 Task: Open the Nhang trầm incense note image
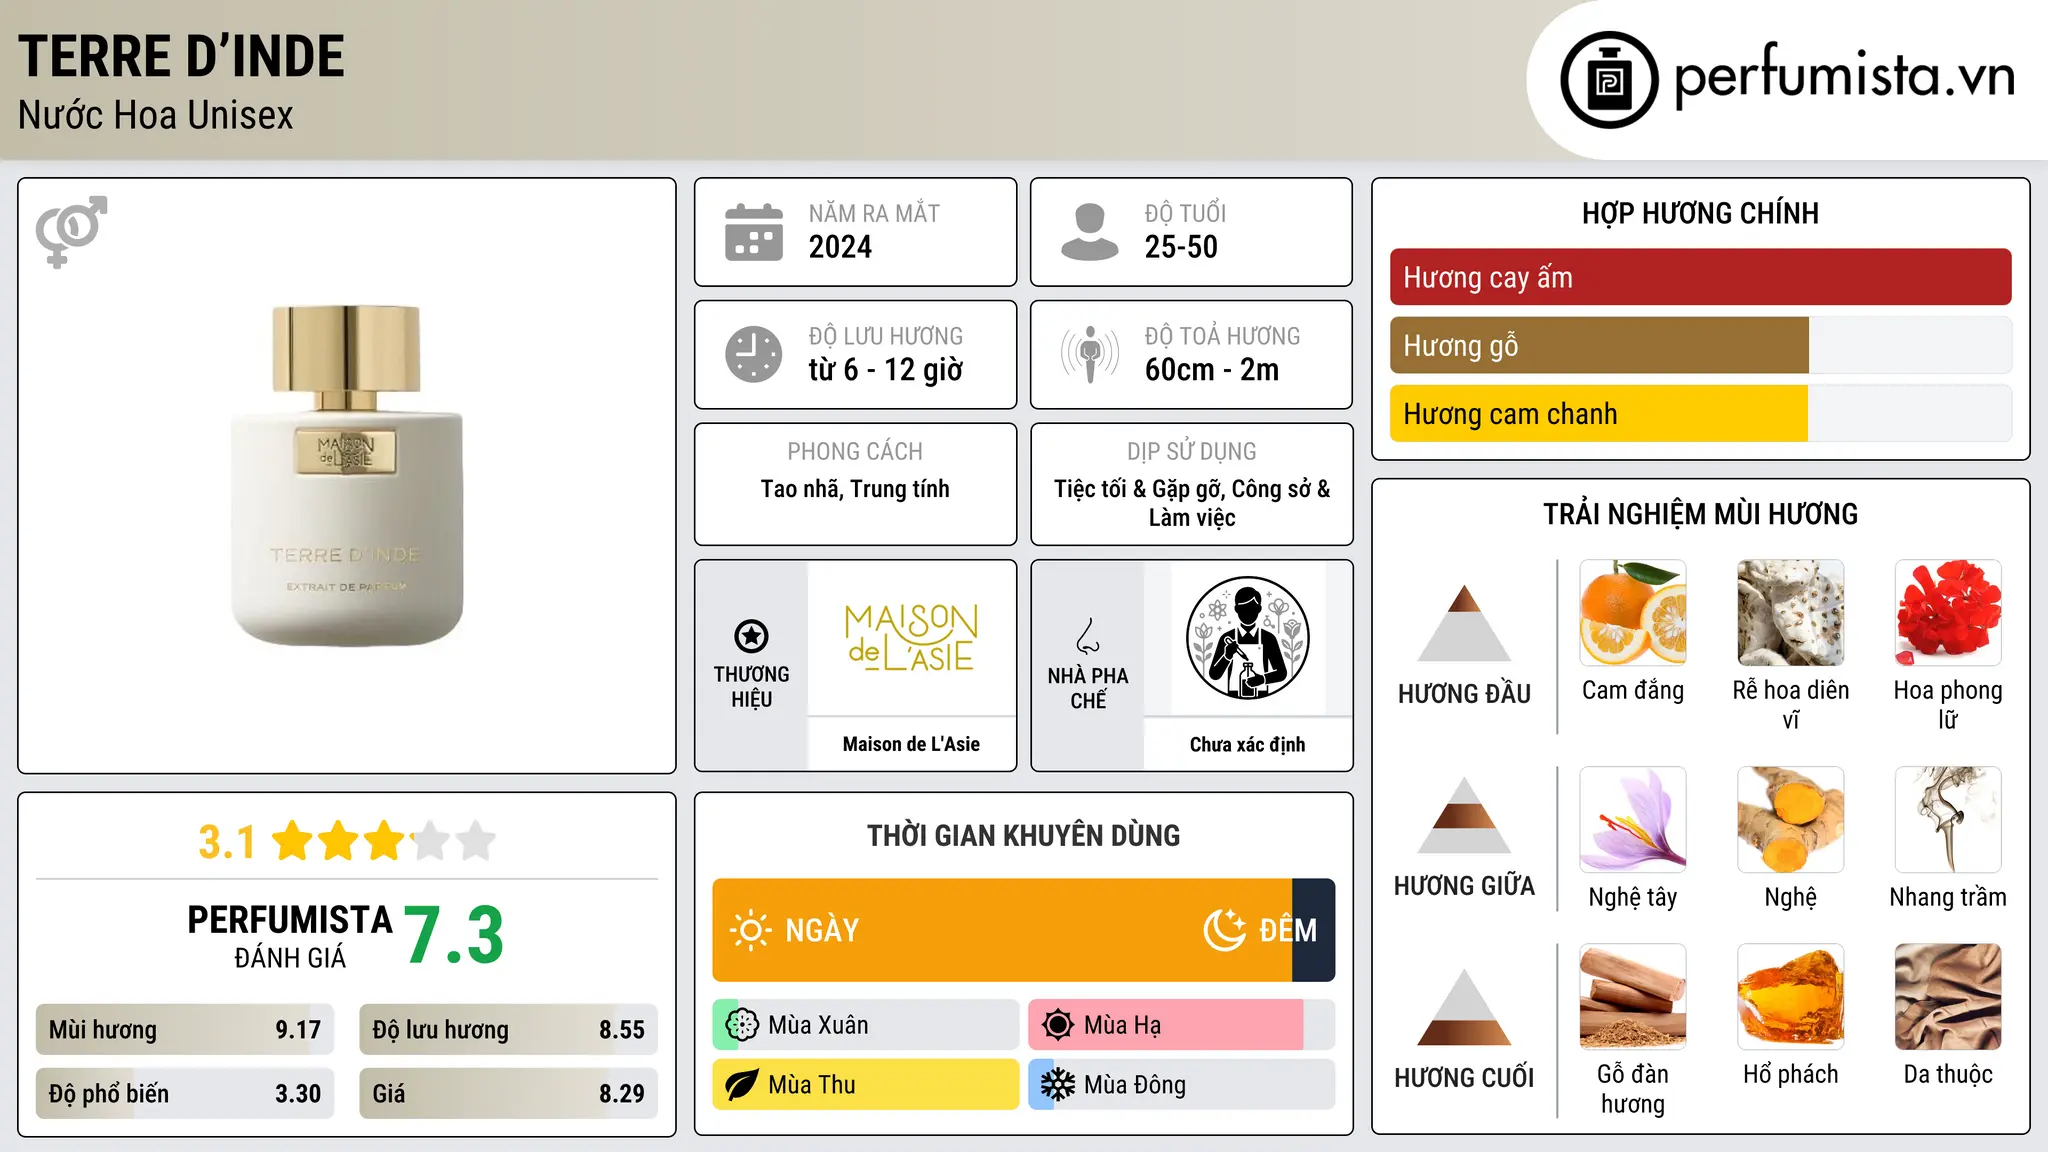(x=1948, y=820)
